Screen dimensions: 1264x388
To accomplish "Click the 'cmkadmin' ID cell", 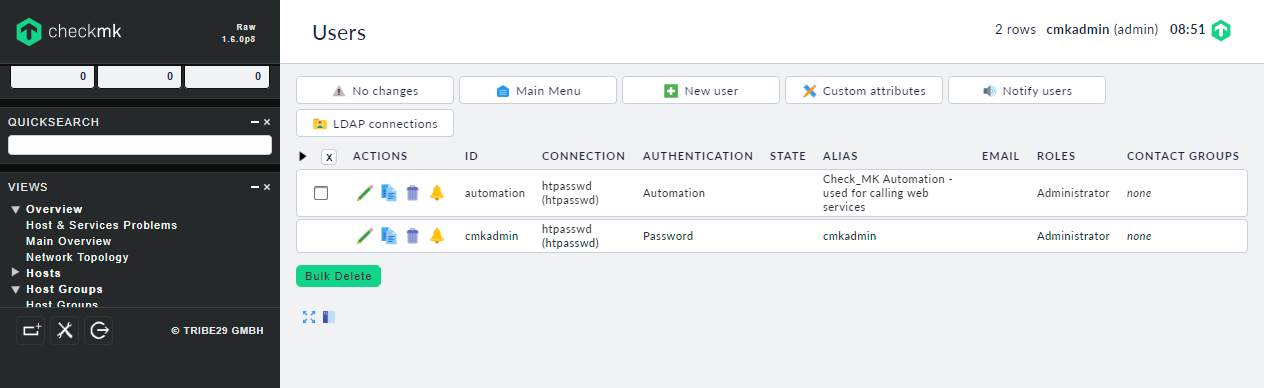I will 492,236.
